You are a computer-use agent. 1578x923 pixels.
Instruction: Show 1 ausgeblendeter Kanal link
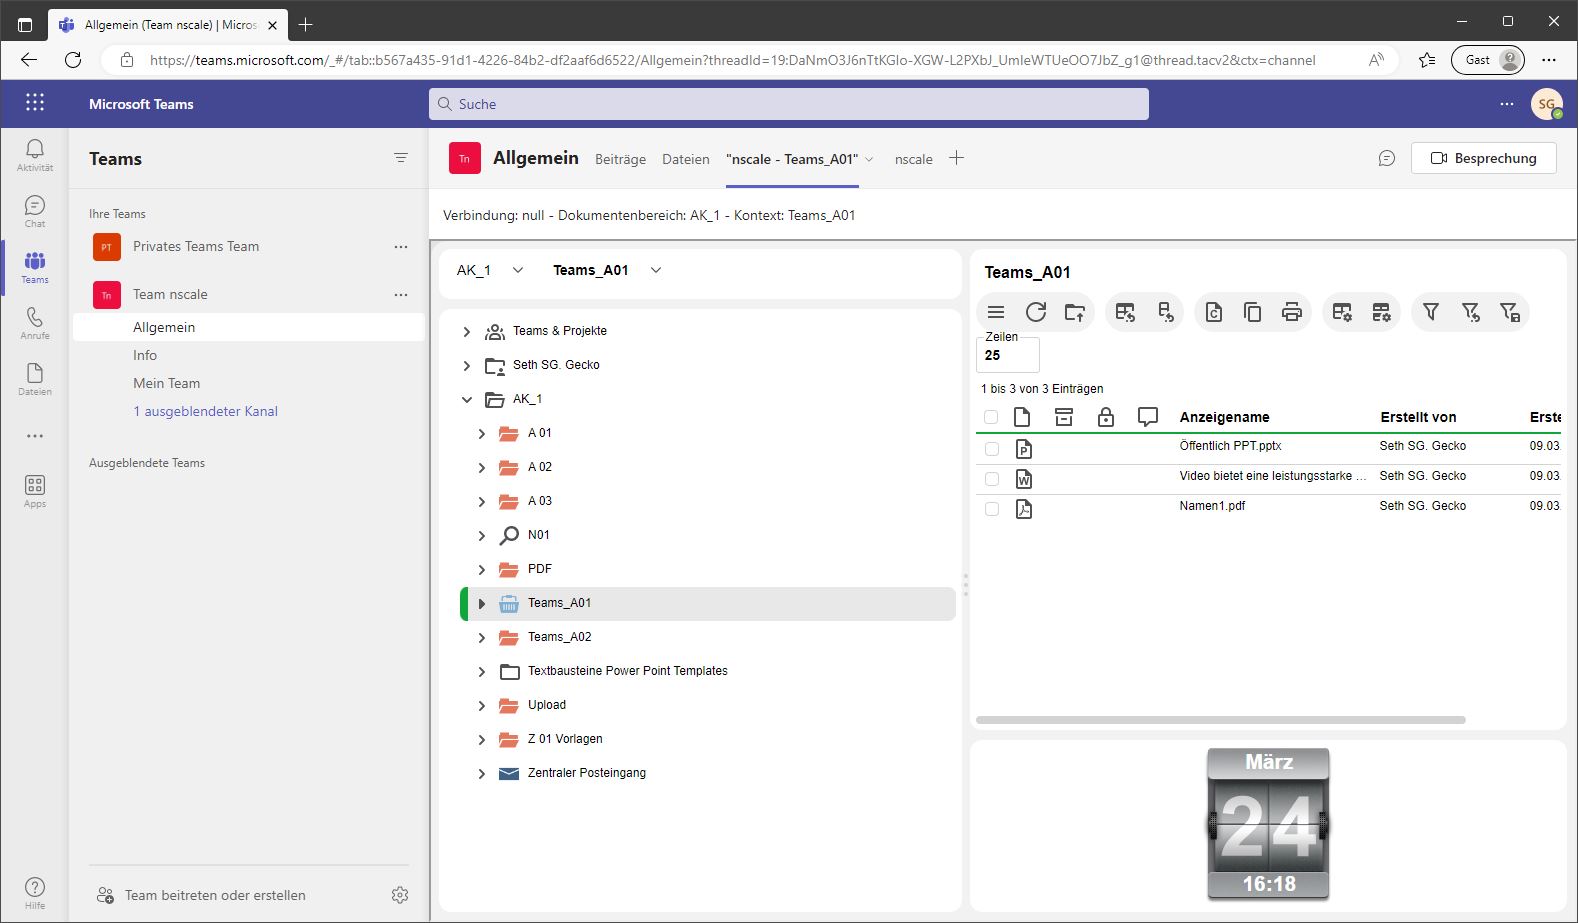205,411
